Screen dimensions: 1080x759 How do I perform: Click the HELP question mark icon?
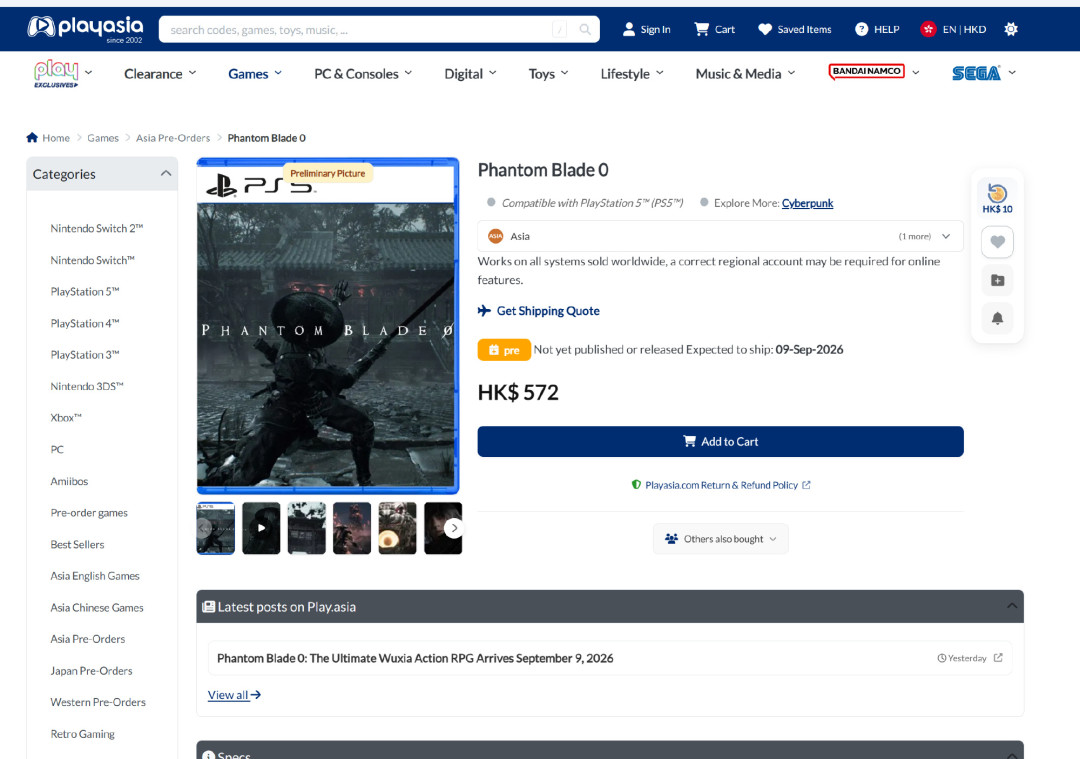tap(861, 29)
